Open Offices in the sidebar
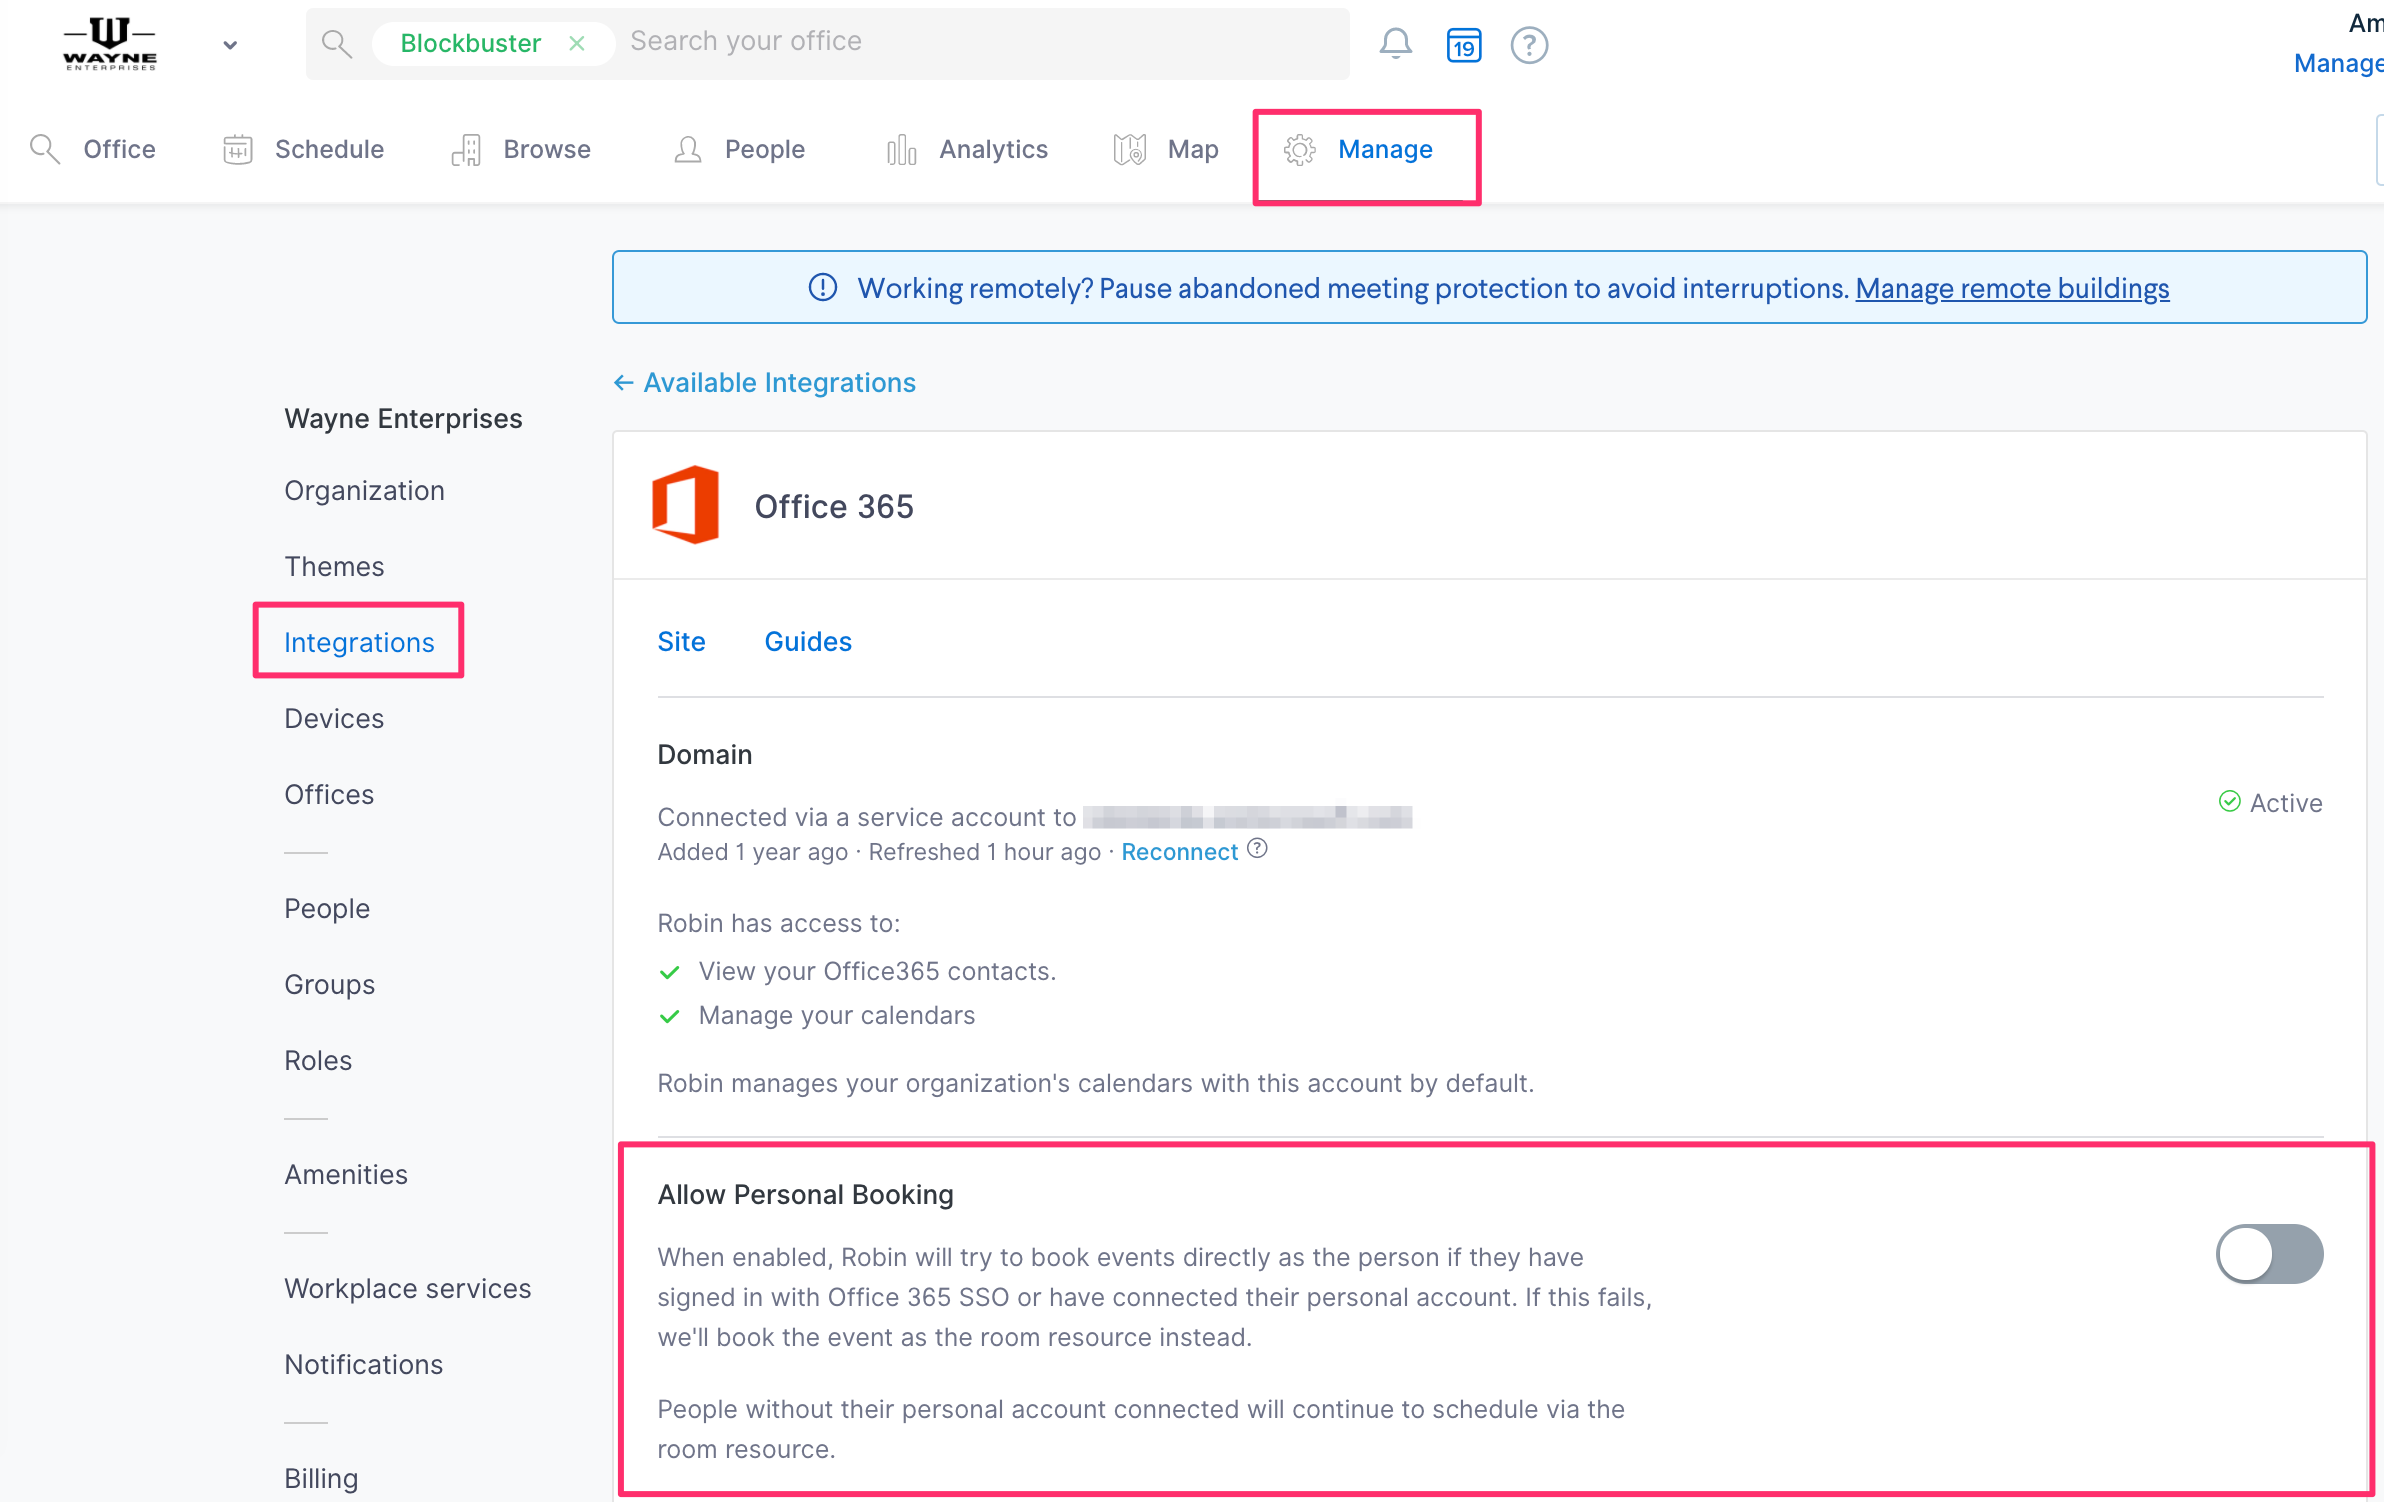 pyautogui.click(x=329, y=794)
